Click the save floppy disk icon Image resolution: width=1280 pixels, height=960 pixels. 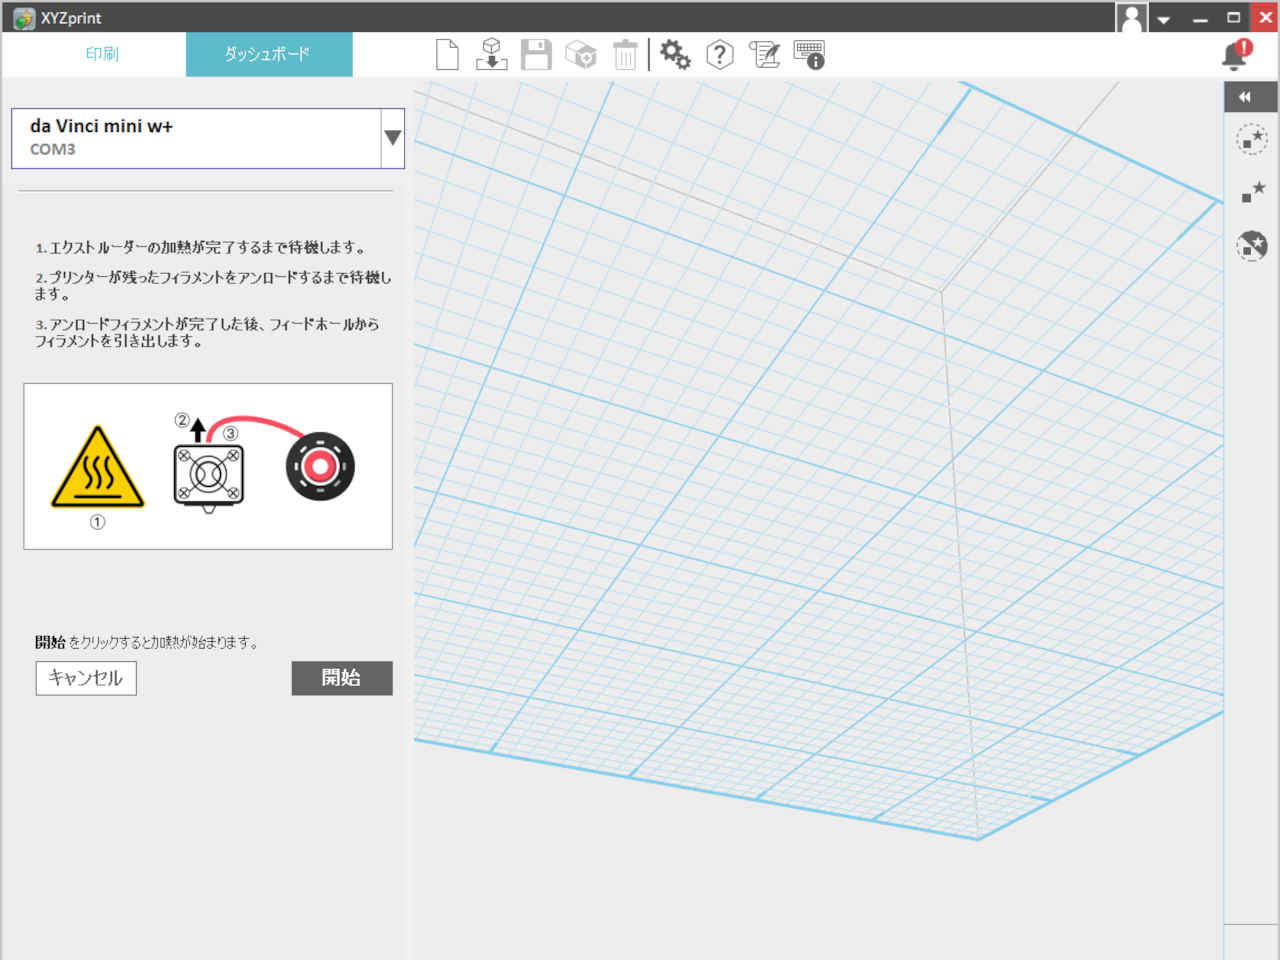(x=536, y=55)
